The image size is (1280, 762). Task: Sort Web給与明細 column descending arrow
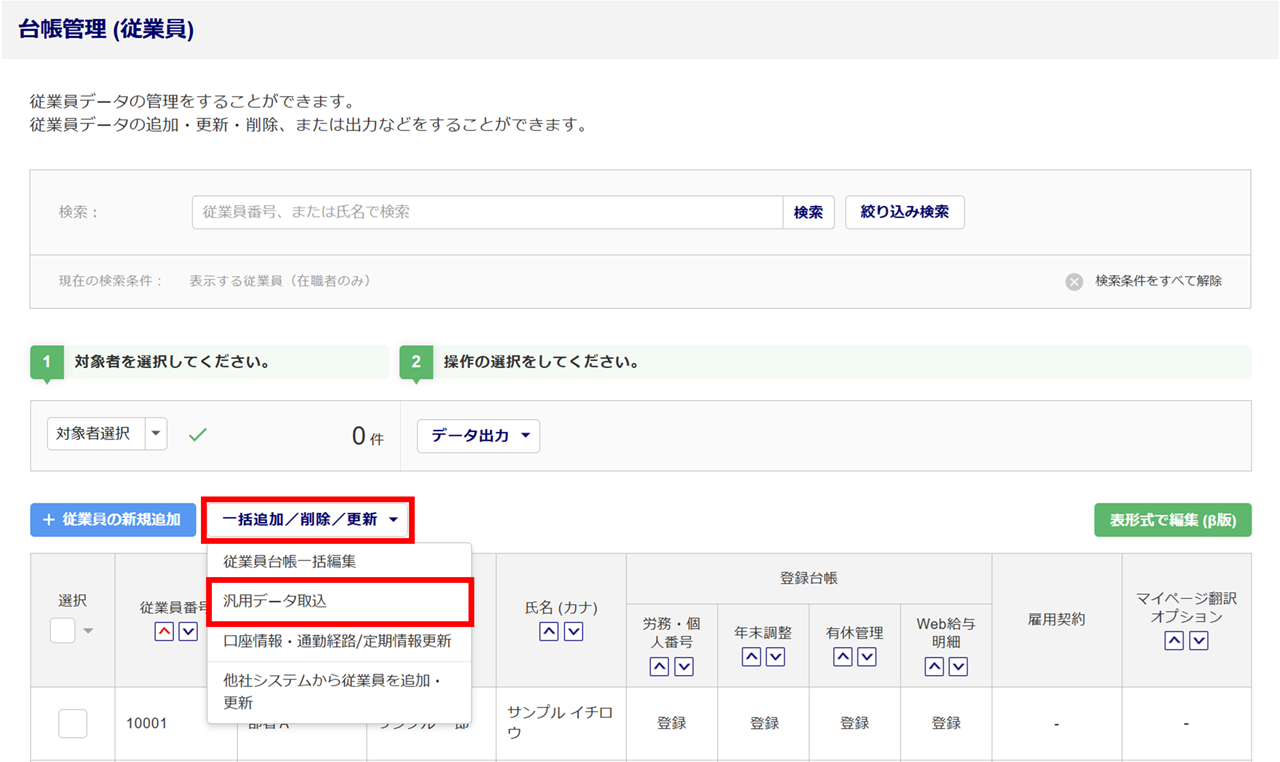click(959, 666)
